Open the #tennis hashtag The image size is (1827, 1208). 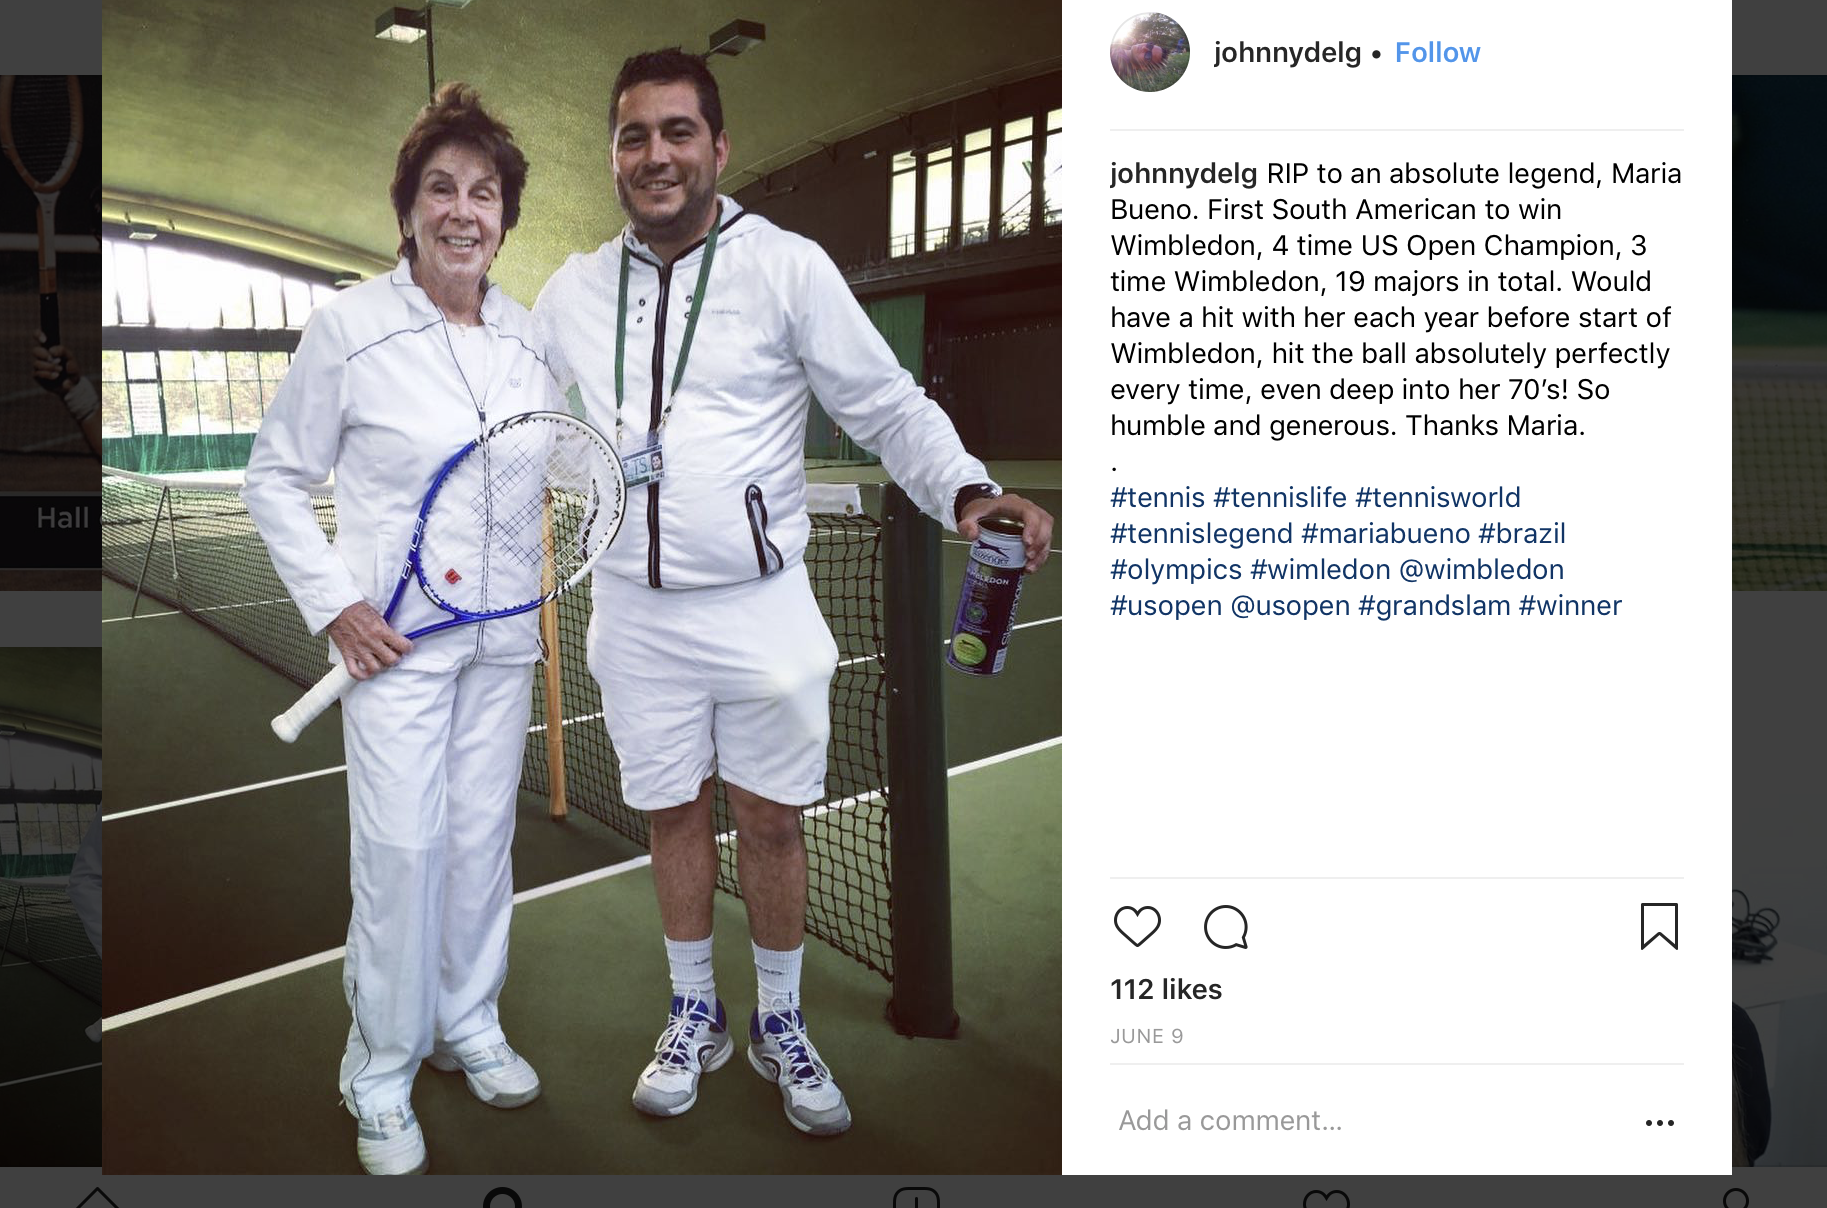pyautogui.click(x=1158, y=498)
